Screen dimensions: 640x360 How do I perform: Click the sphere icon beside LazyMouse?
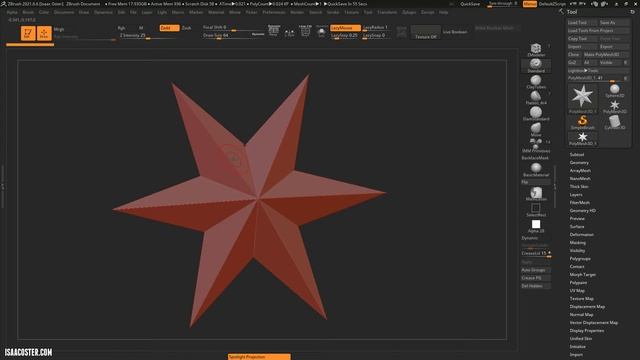322,31
